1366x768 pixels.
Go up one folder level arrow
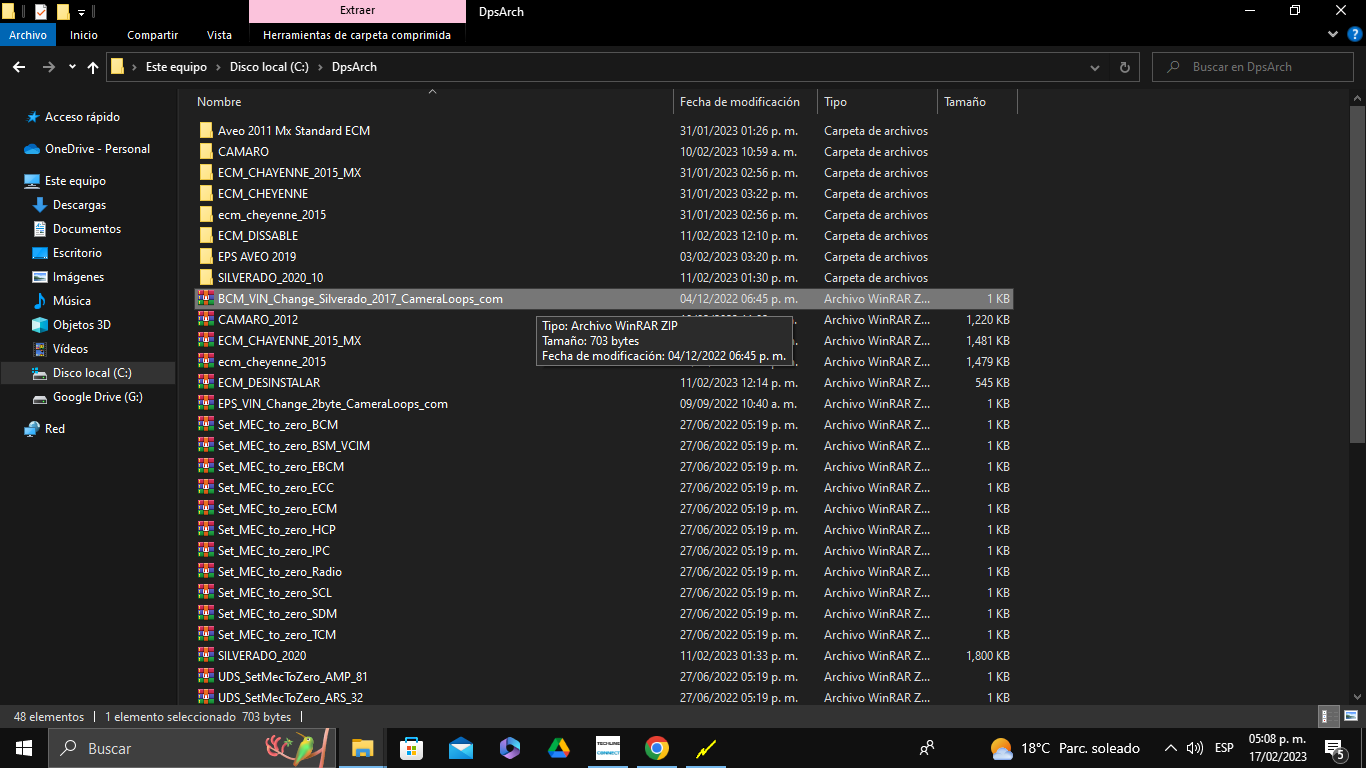click(93, 67)
